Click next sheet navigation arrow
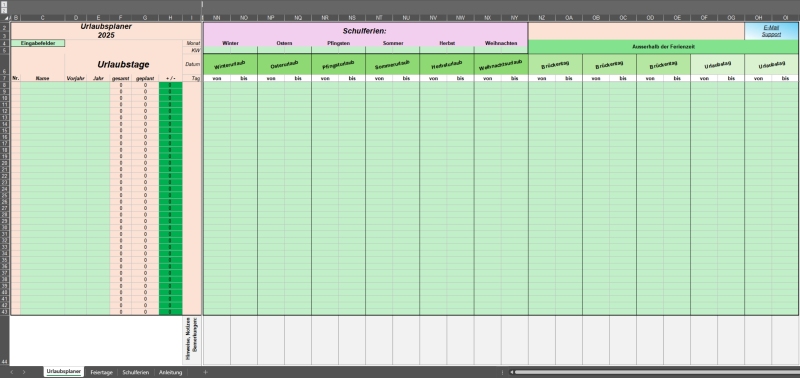 click(x=24, y=372)
